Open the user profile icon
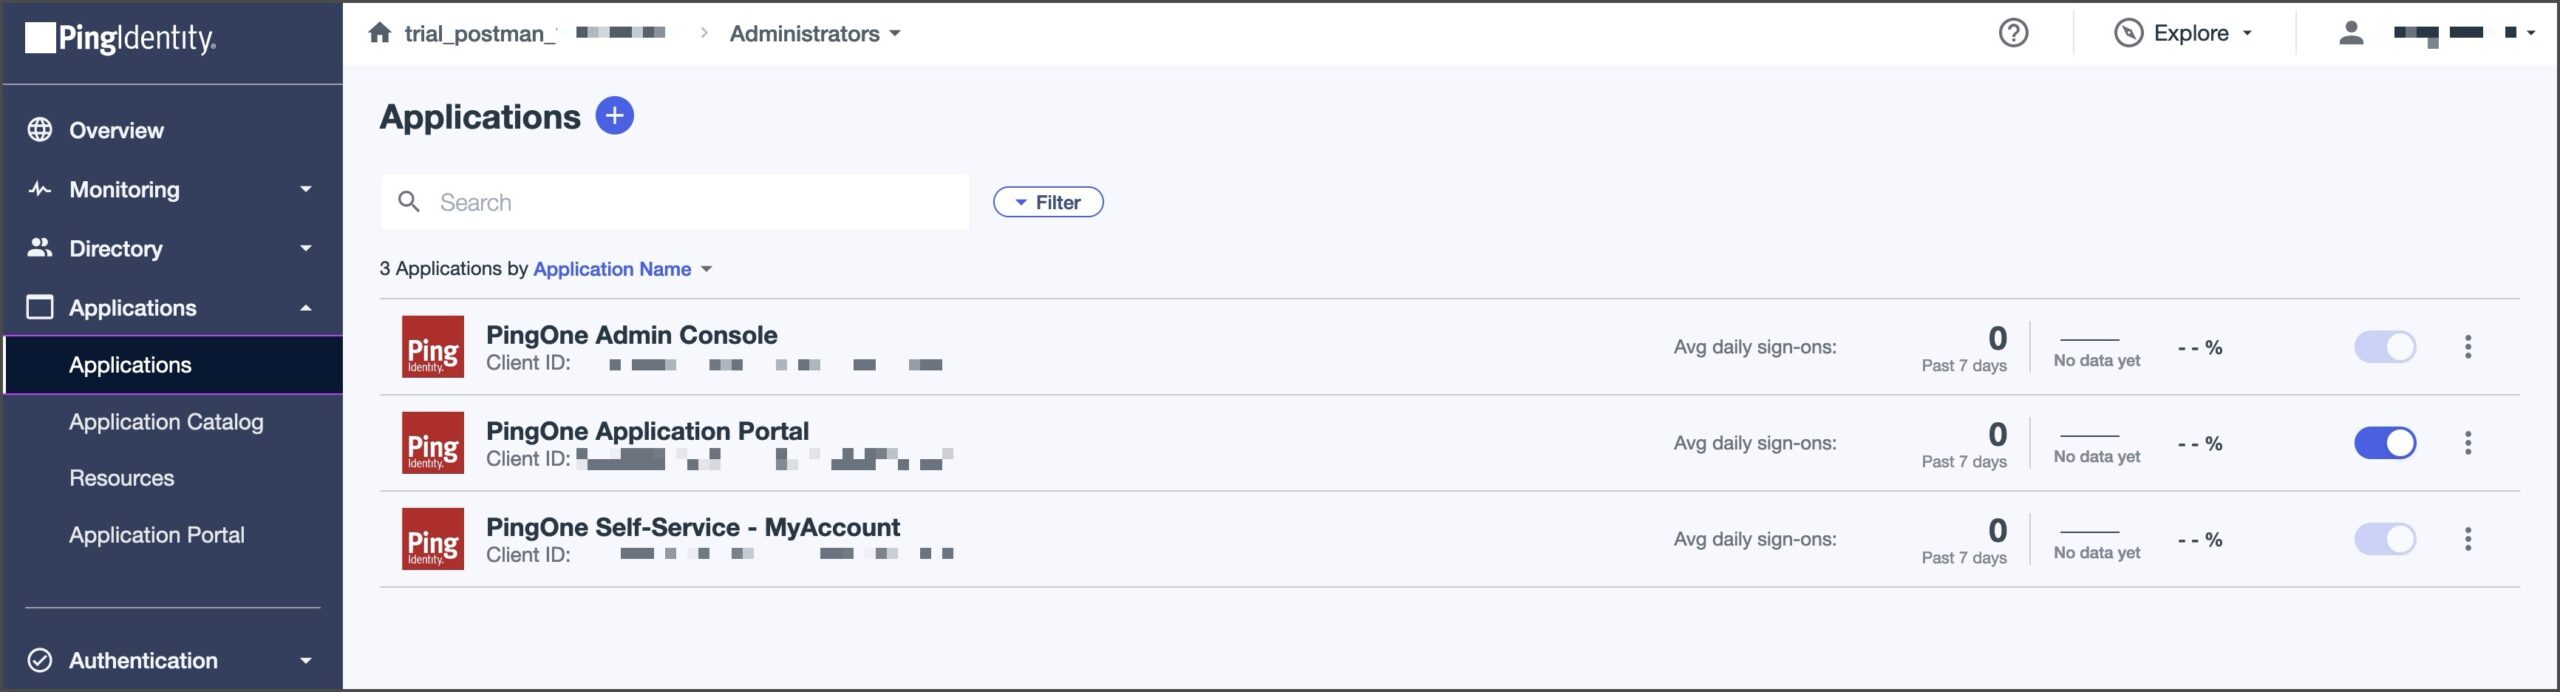The image size is (2560, 692). (x=2351, y=33)
